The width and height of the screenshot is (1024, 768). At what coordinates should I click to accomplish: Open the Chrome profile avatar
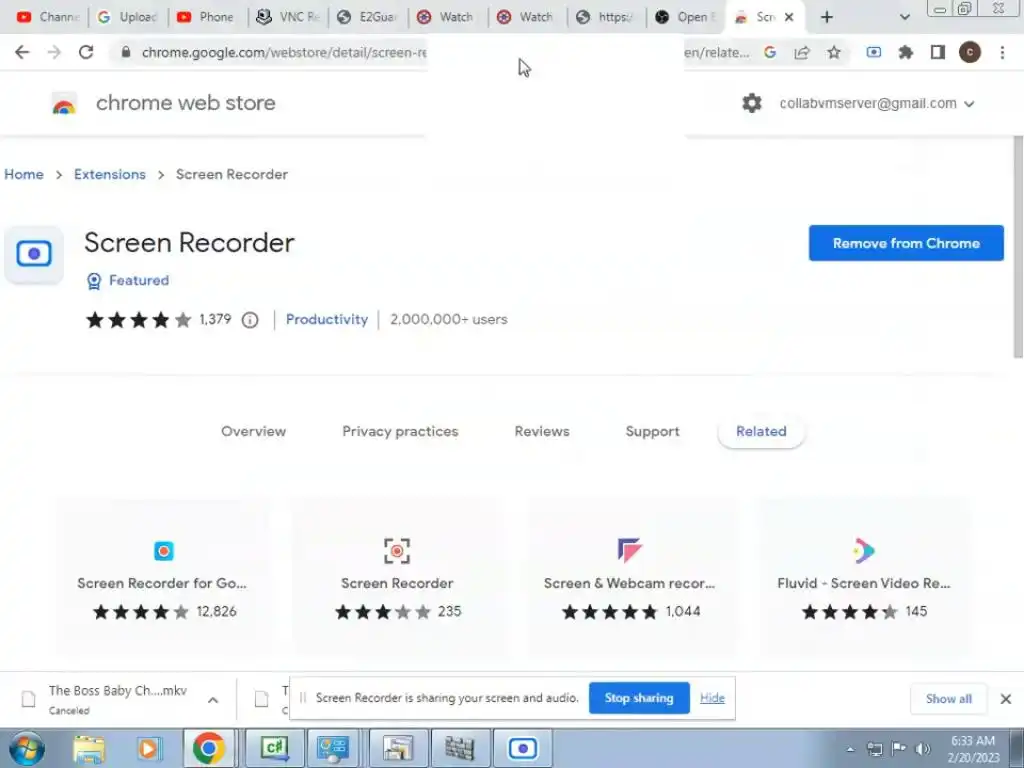[x=970, y=52]
